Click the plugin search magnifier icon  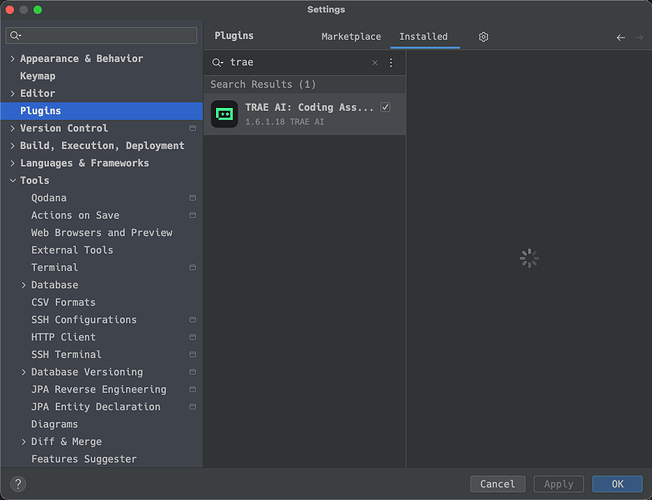217,63
